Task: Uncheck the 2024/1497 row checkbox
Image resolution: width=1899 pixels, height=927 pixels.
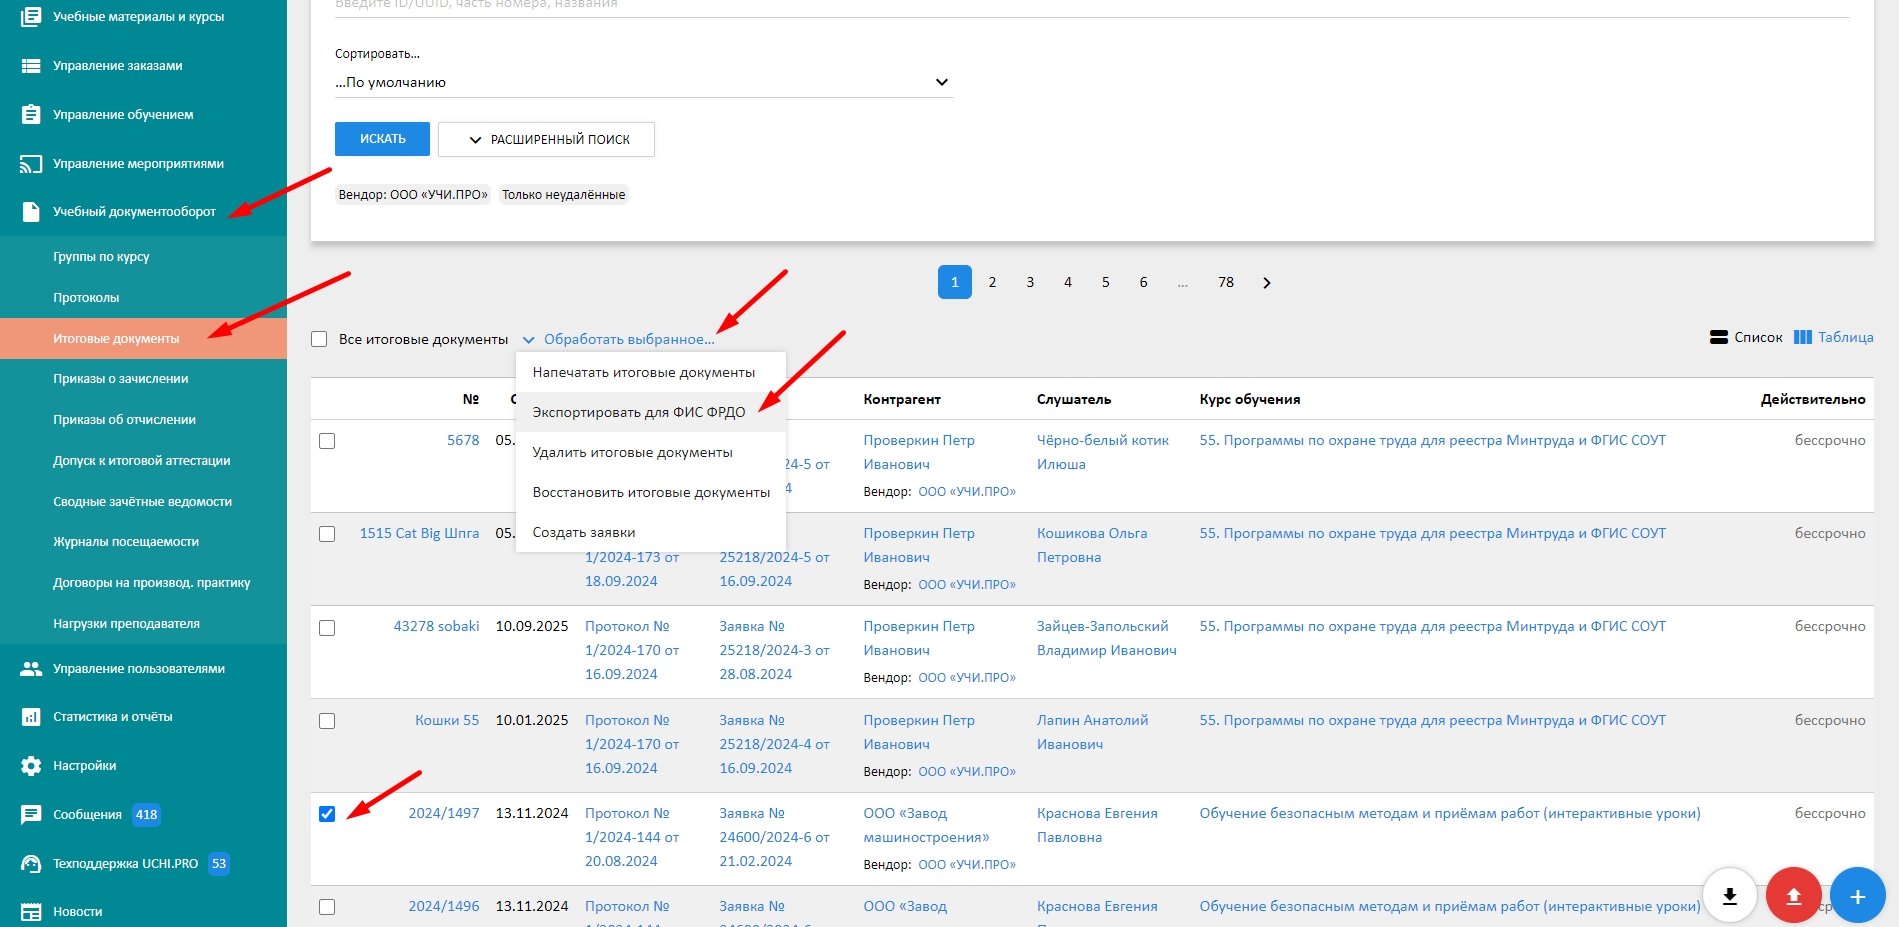Action: tap(327, 814)
